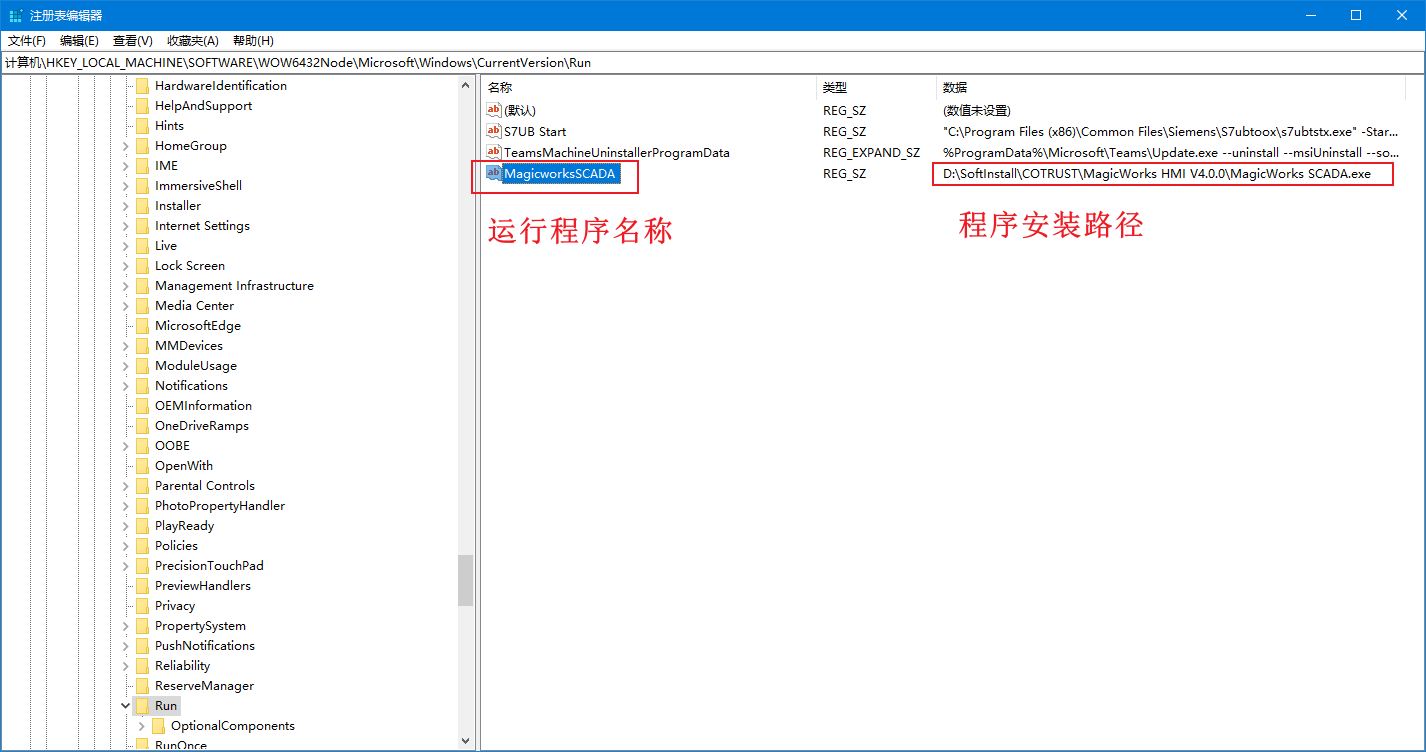Screen dimensions: 1426x752
Task: Click the HelpAndSupport folder icon
Action: 142,106
